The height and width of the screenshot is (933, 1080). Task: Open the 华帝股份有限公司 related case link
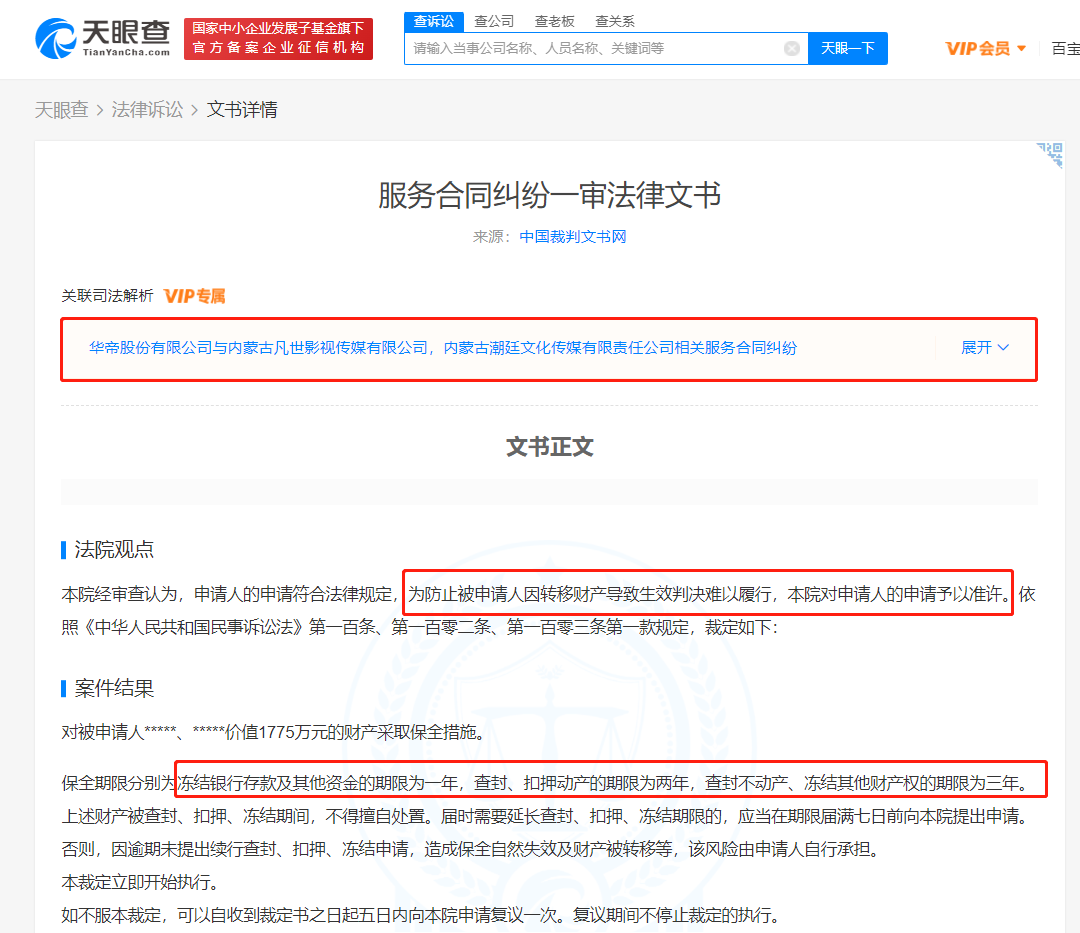[443, 348]
